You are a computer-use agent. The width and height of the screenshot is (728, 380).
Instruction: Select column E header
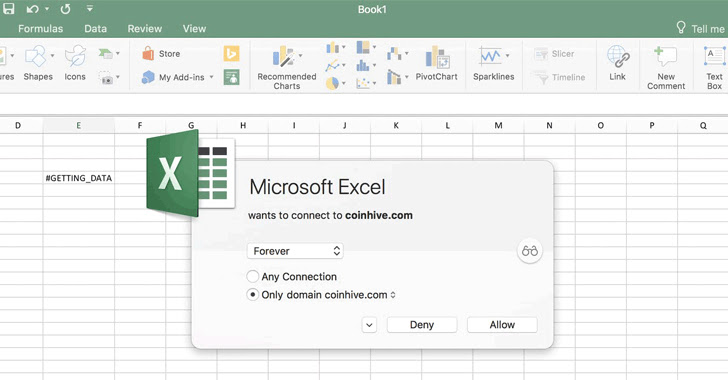[x=78, y=125]
